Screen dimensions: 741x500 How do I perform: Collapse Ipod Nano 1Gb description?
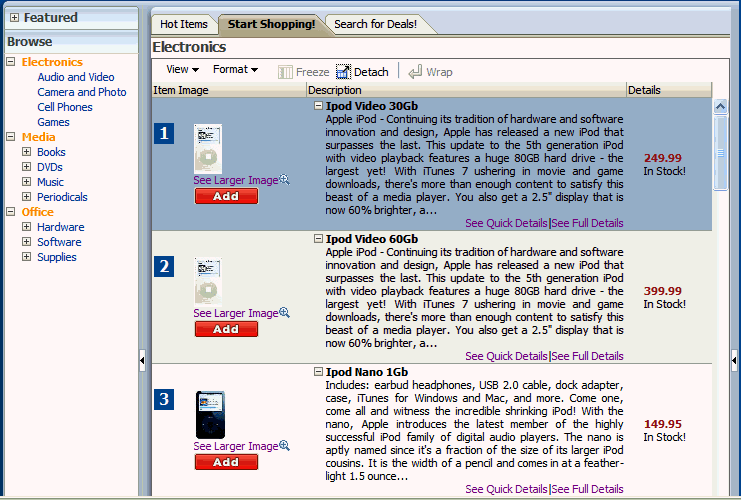(x=319, y=372)
